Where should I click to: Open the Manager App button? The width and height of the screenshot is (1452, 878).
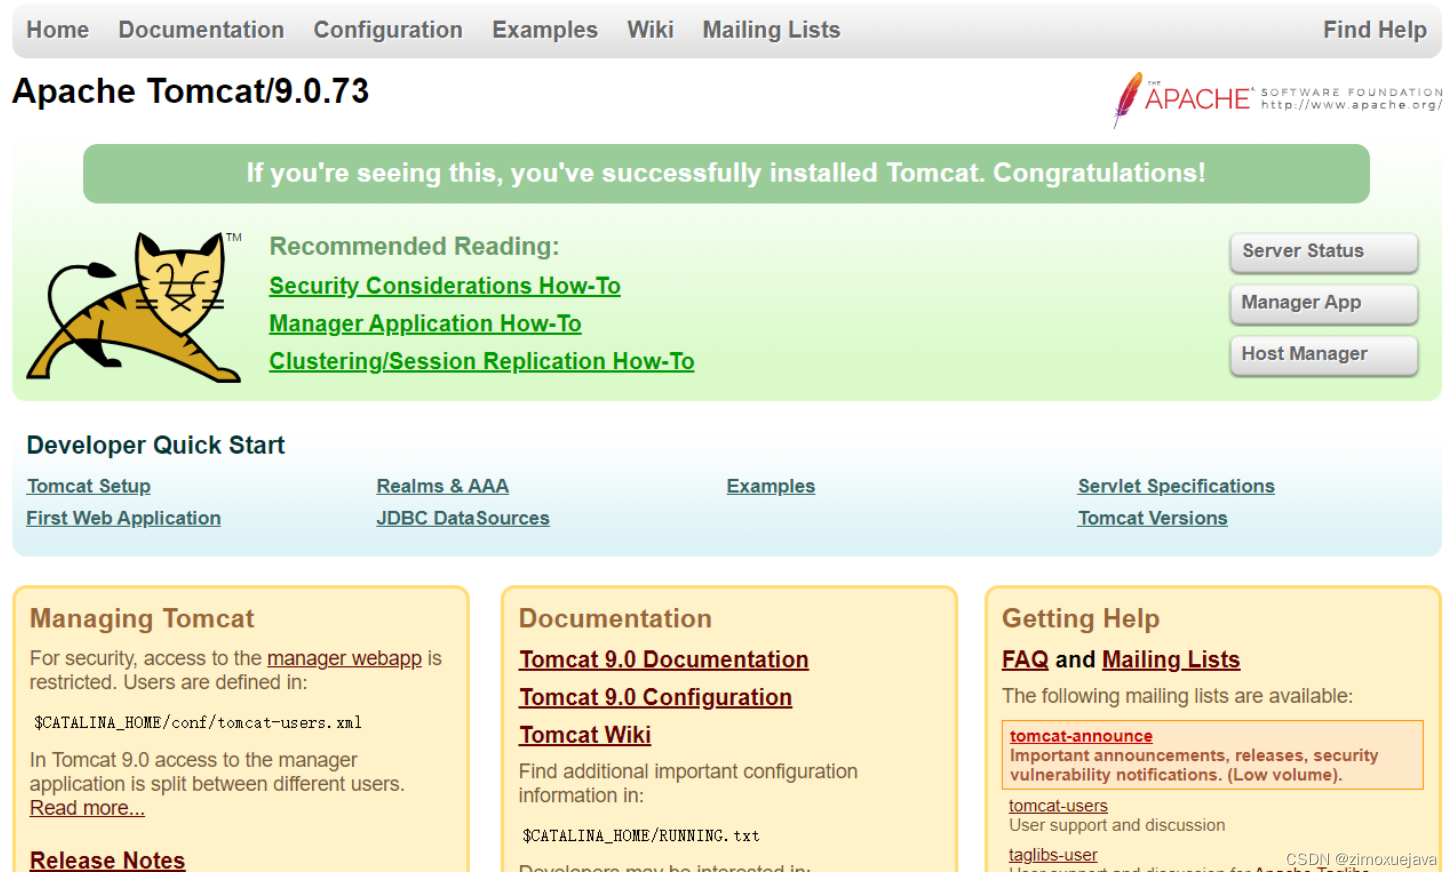click(1324, 303)
